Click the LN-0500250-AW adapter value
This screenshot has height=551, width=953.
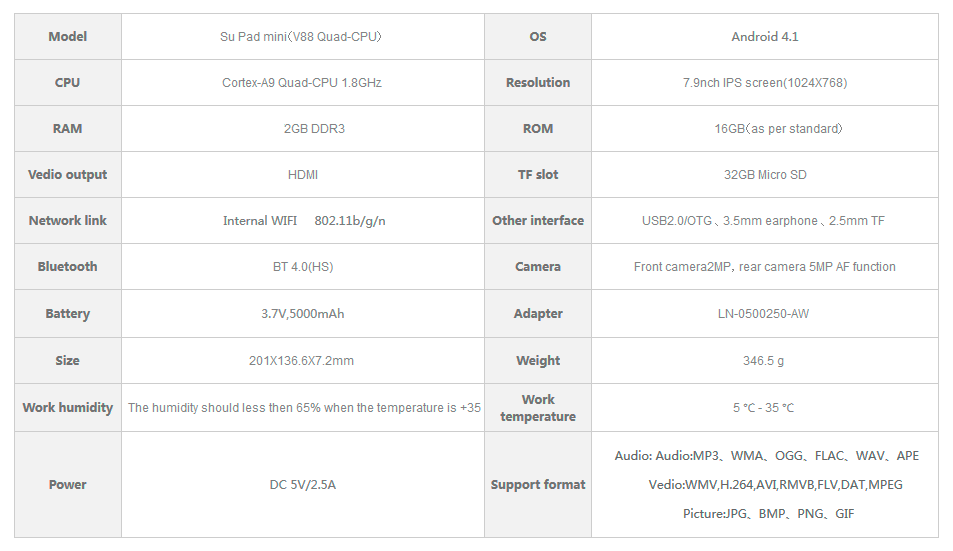click(x=763, y=314)
